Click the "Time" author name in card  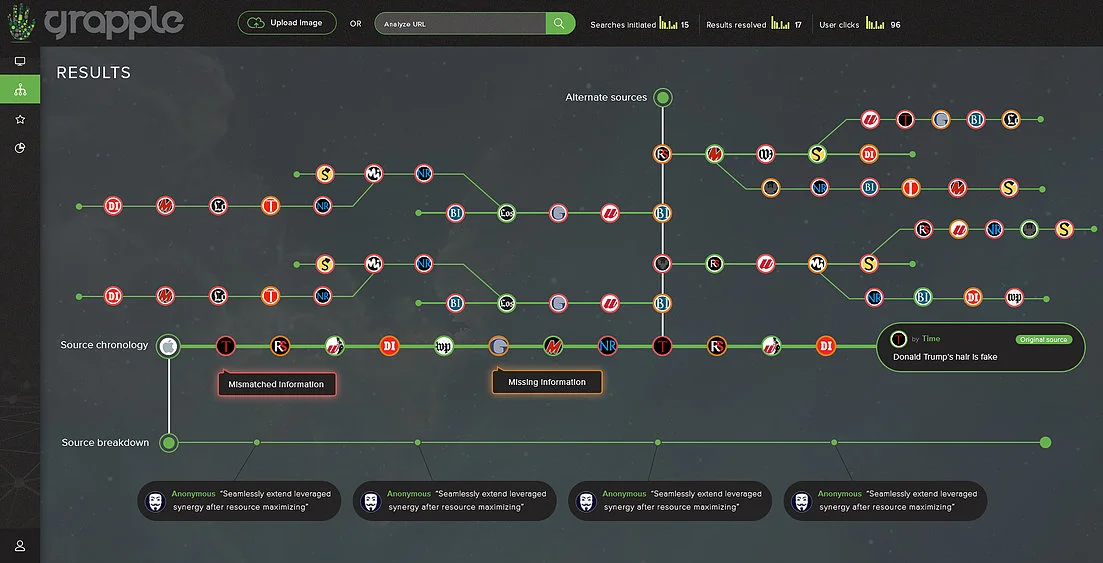pyautogui.click(x=931, y=339)
